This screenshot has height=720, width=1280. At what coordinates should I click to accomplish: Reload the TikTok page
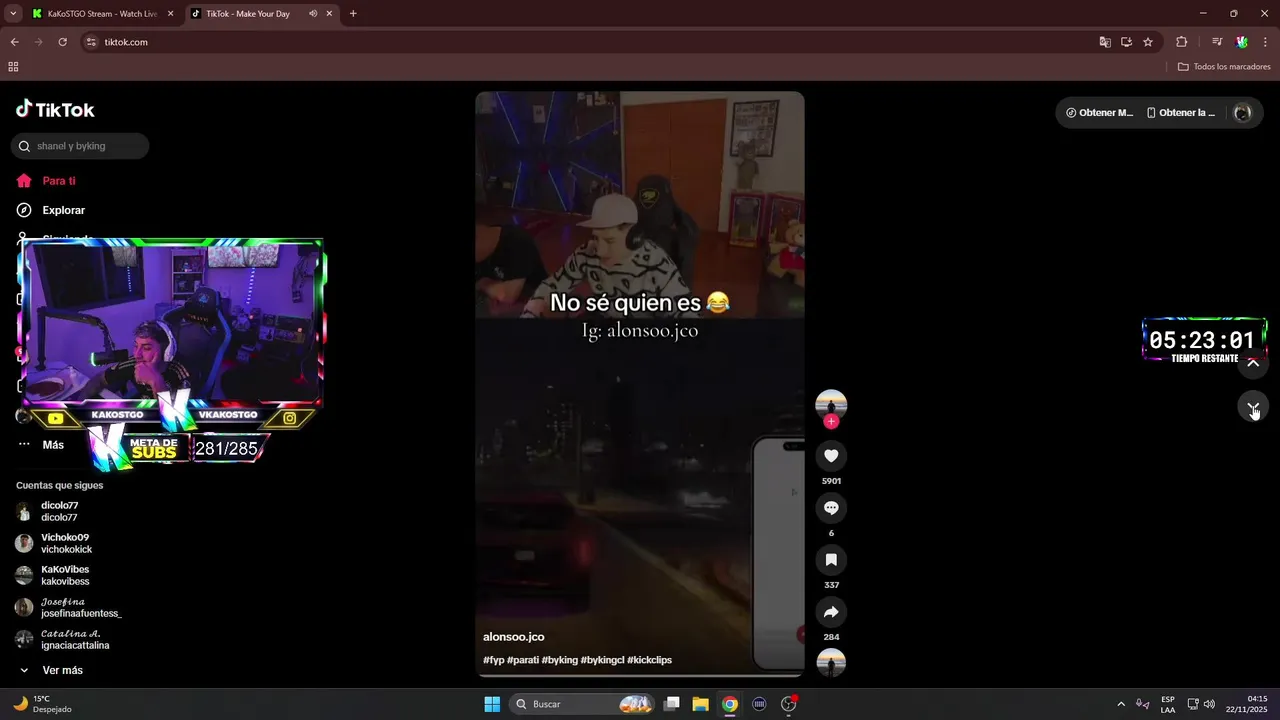pos(62,42)
